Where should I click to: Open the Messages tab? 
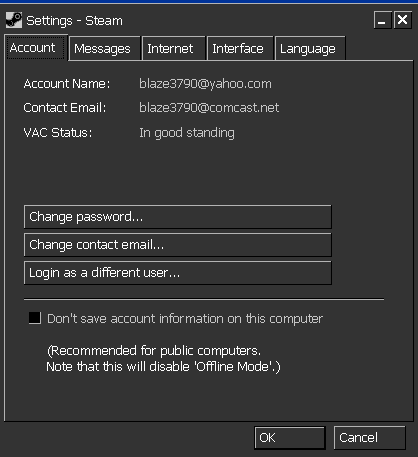pyautogui.click(x=104, y=49)
